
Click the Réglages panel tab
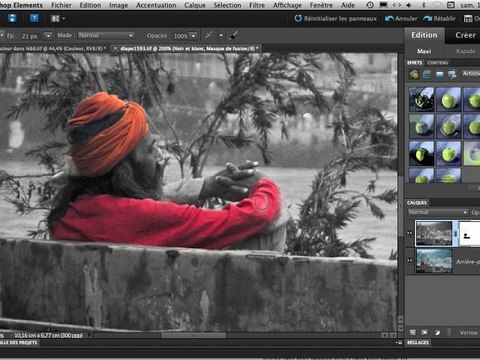(x=418, y=342)
